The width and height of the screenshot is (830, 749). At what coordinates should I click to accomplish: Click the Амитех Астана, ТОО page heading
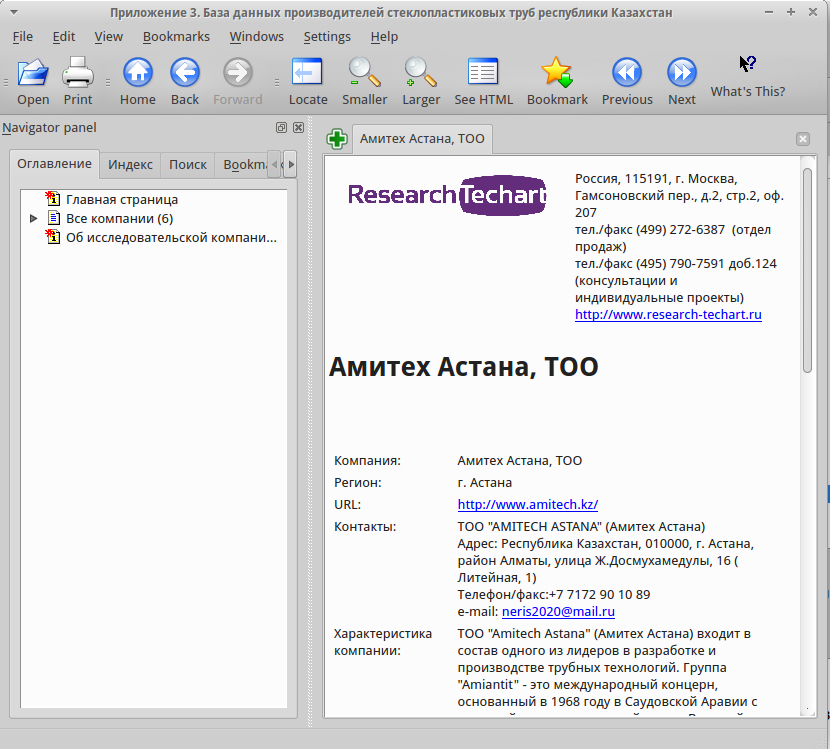(464, 367)
